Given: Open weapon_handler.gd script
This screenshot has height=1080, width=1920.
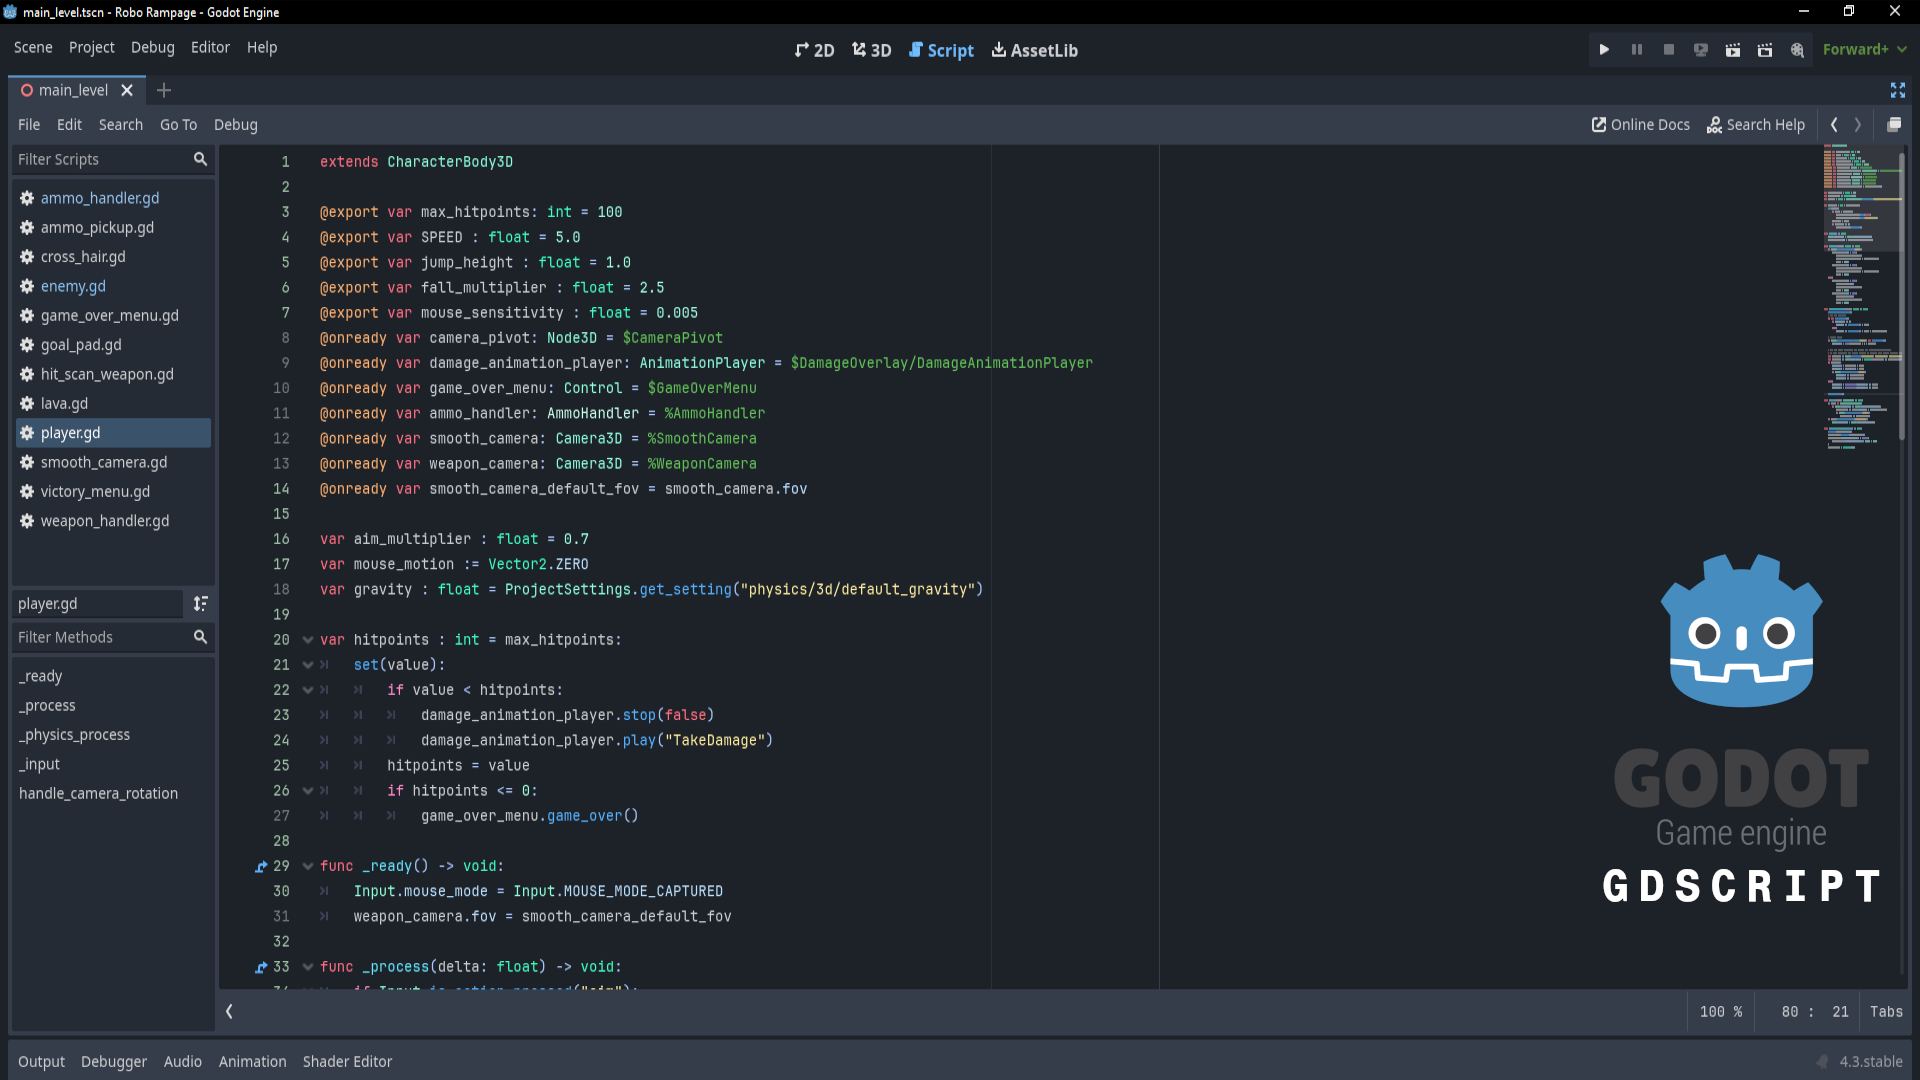Looking at the screenshot, I should pos(112,521).
